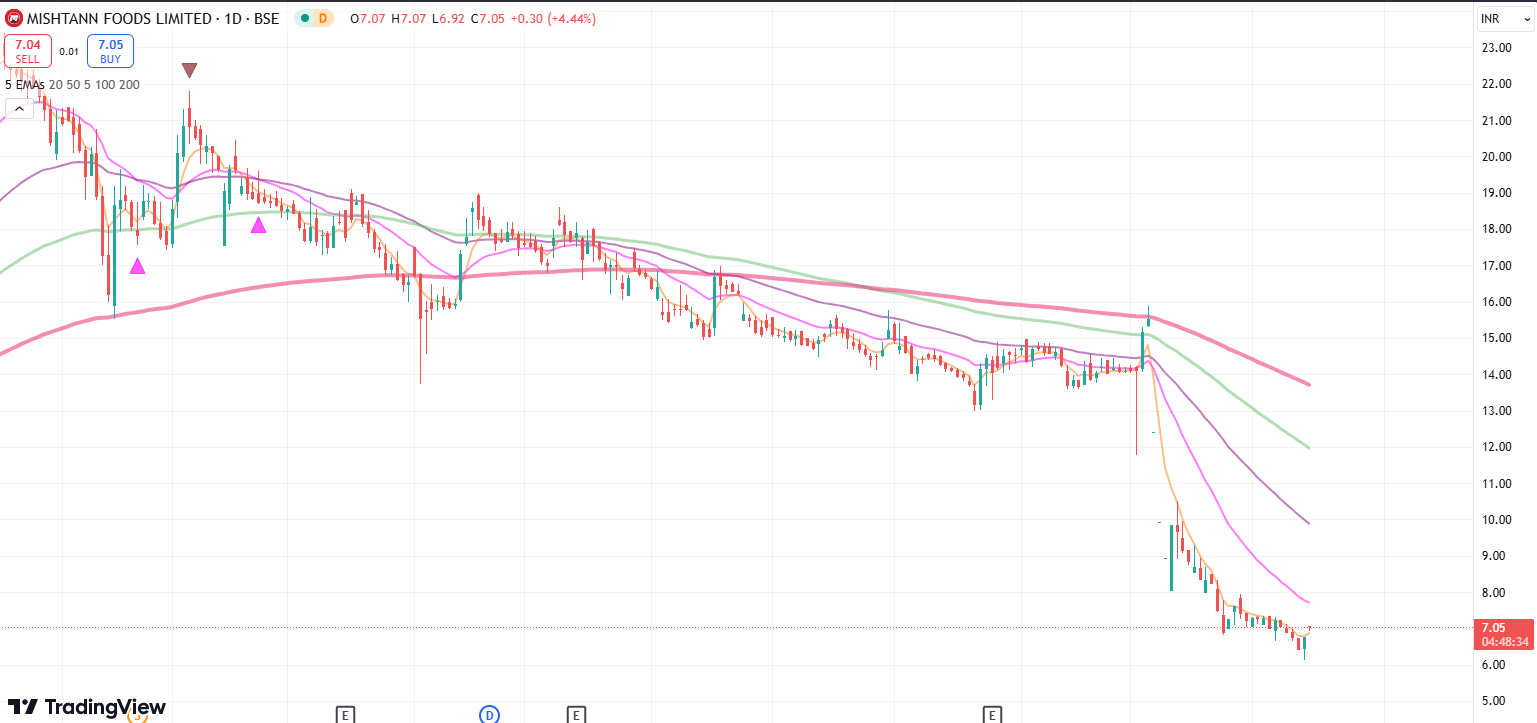The image size is (1537, 723).
Task: Click the 04:48:34 bar countdown timer
Action: coord(1503,641)
